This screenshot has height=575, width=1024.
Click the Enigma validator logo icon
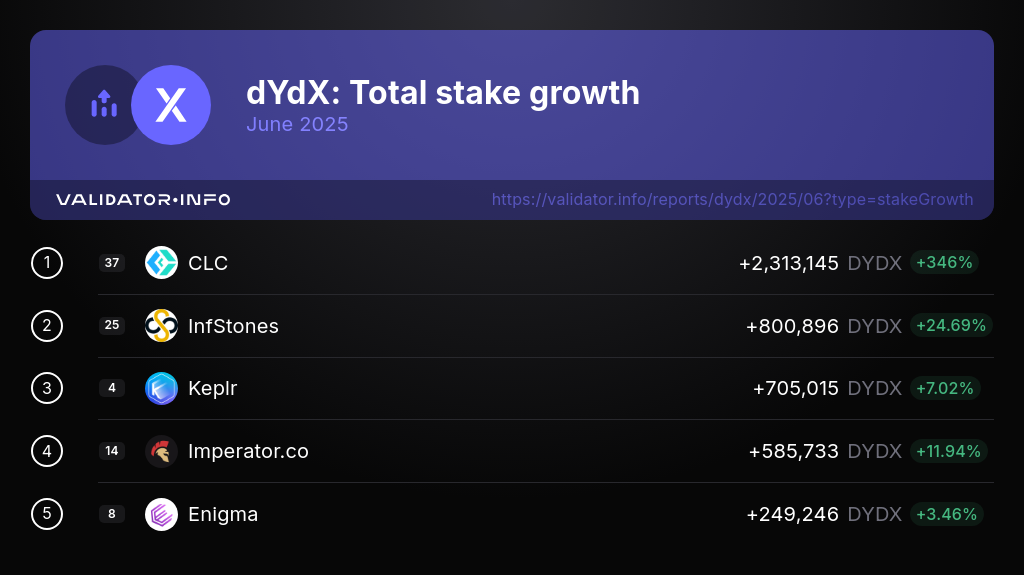[161, 514]
